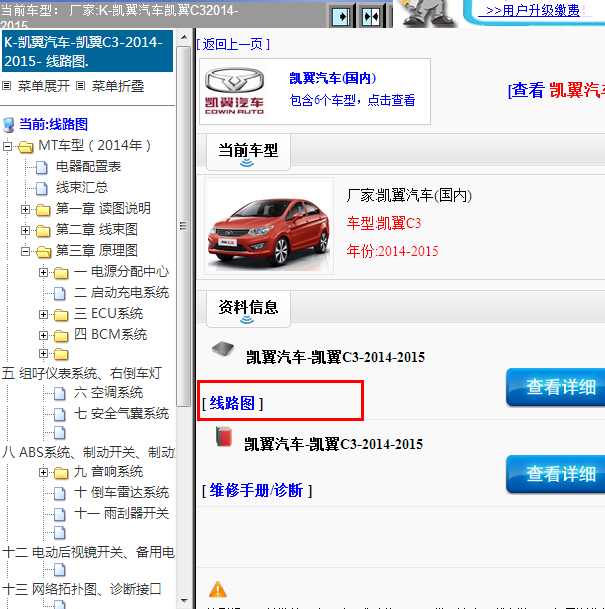Click the red book icon beside 维修手册 entry
605x609 pixels.
[224, 437]
